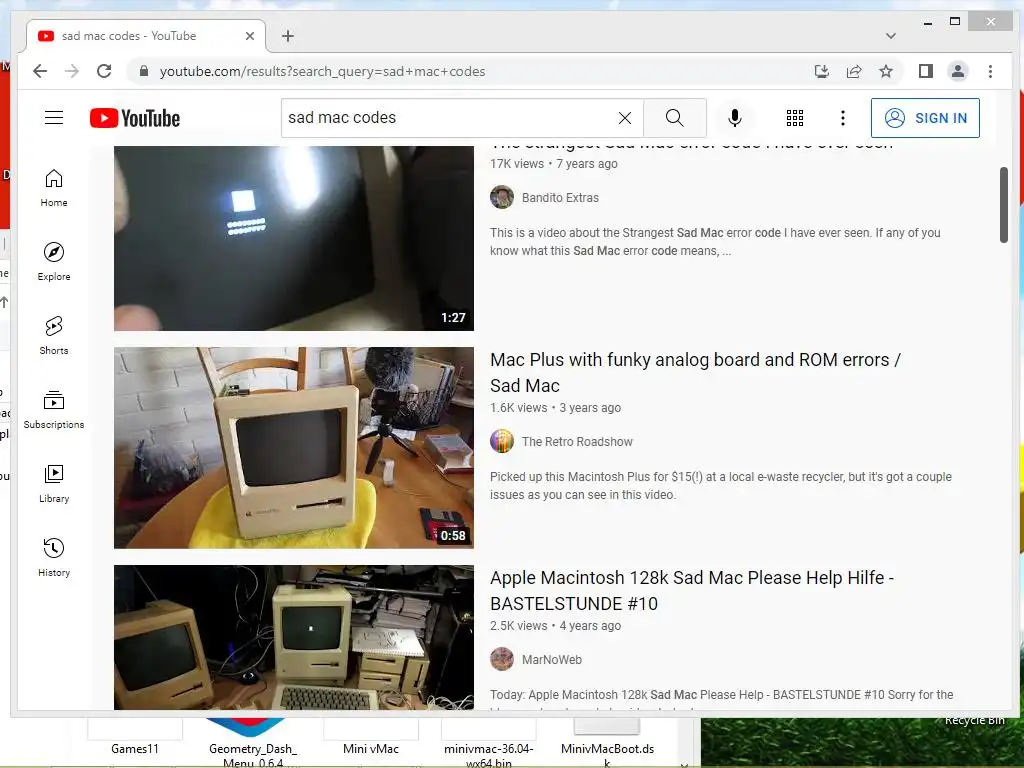
Task: Click '1.6K views • 3 years ago' text
Action: pos(555,408)
